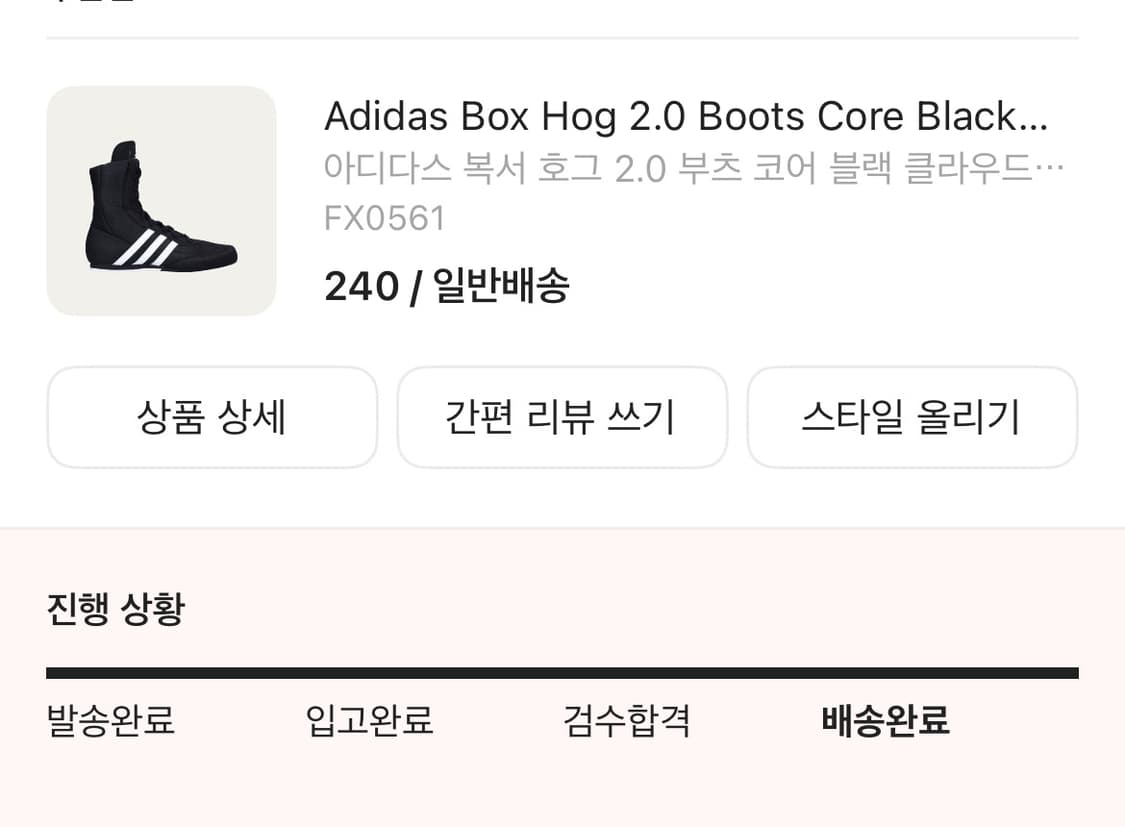Viewport: 1125px width, 827px height.
Task: Tap 간편 리뷰 쓰기 to write a review
Action: click(x=562, y=417)
